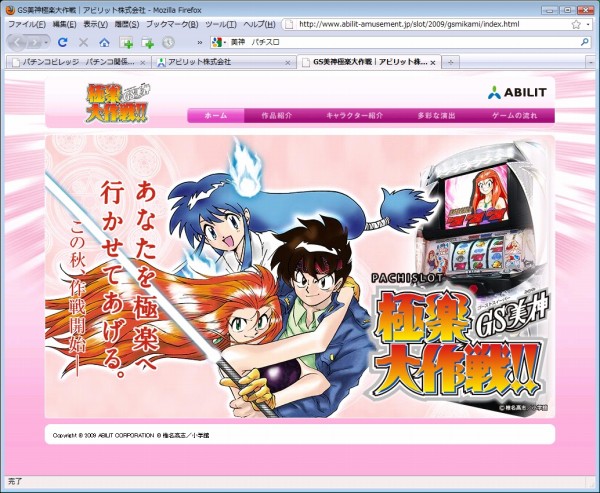Run the search with the magnifier icon
The height and width of the screenshot is (493, 600).
pyautogui.click(x=585, y=42)
